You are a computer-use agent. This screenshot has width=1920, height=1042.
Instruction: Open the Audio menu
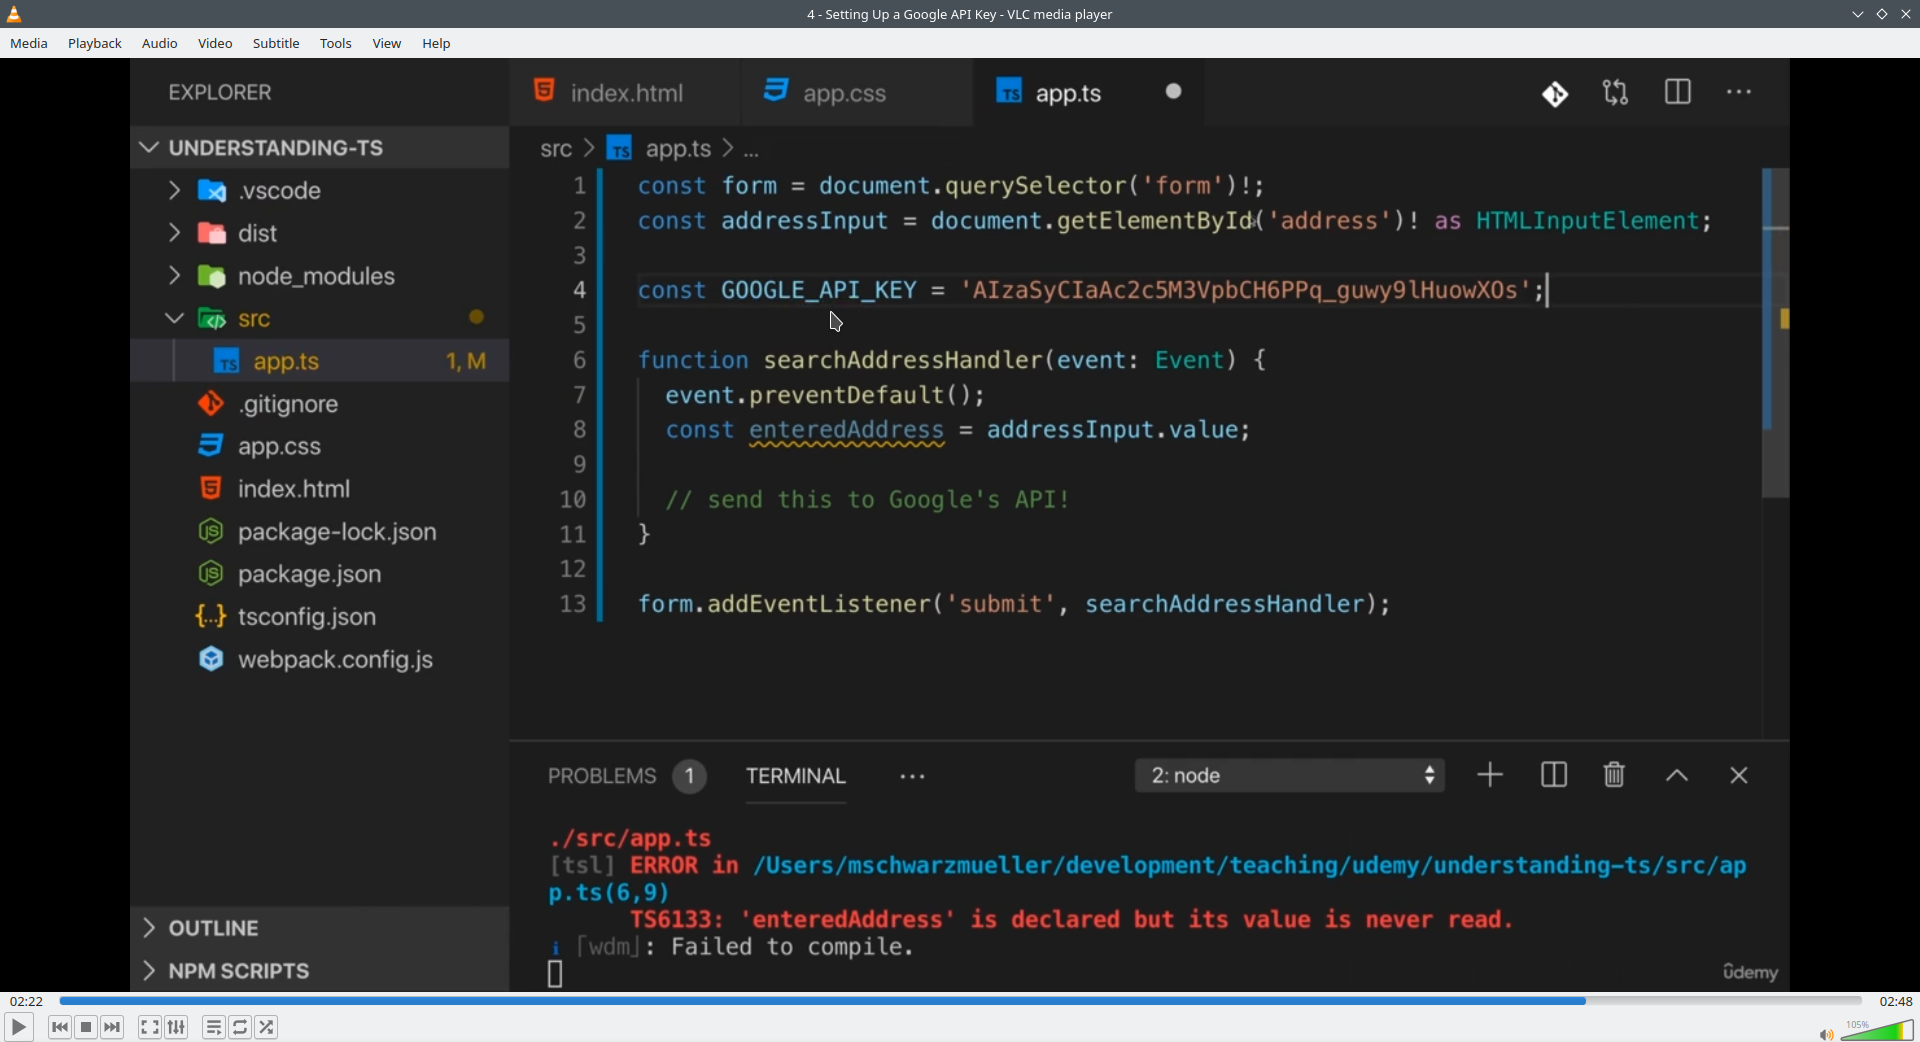(160, 43)
